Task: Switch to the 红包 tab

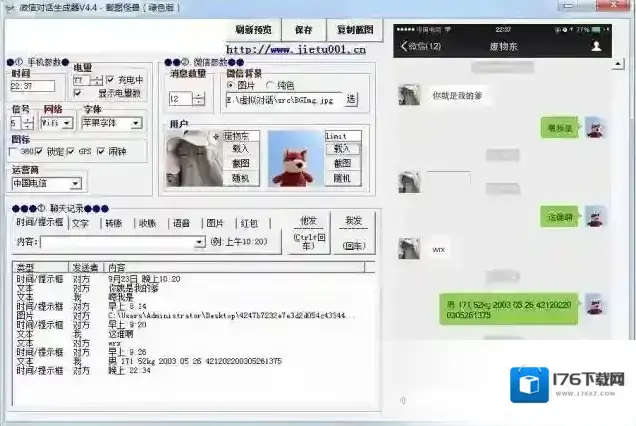Action: coord(249,224)
